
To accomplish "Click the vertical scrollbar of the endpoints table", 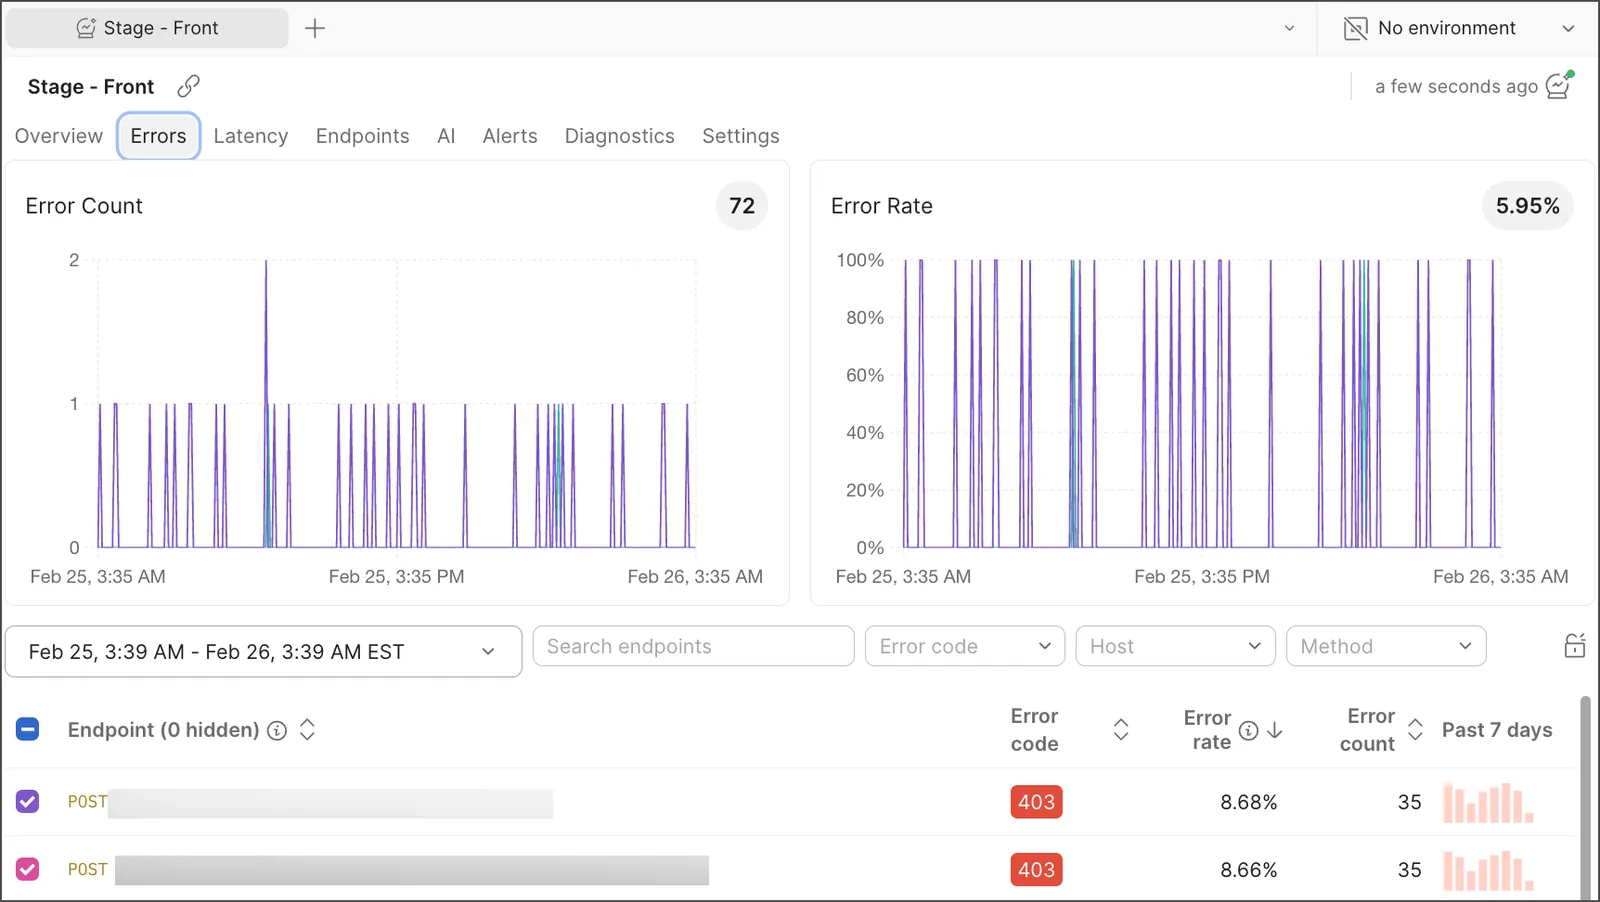I will [x=1585, y=798].
